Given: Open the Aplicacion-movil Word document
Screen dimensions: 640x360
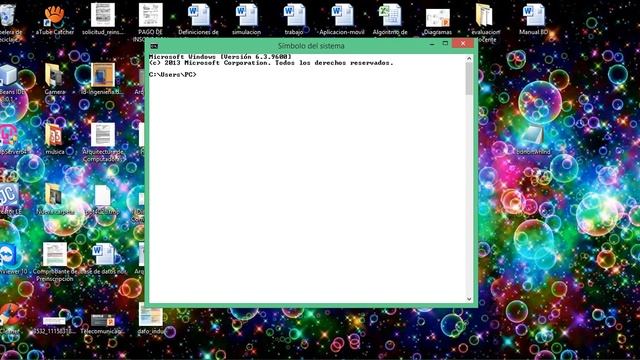Looking at the screenshot, I should (x=342, y=15).
